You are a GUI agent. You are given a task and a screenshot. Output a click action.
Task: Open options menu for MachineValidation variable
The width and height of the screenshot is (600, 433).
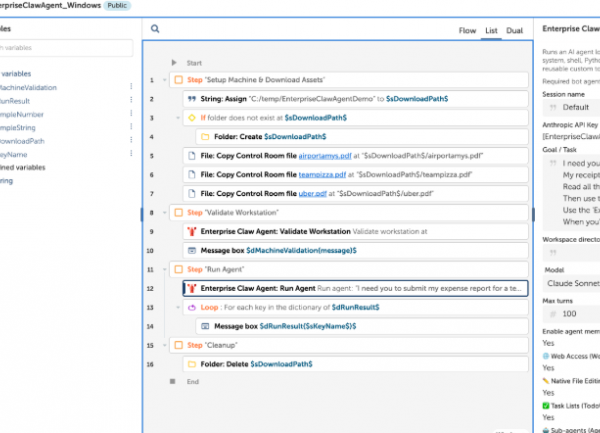click(x=131, y=86)
